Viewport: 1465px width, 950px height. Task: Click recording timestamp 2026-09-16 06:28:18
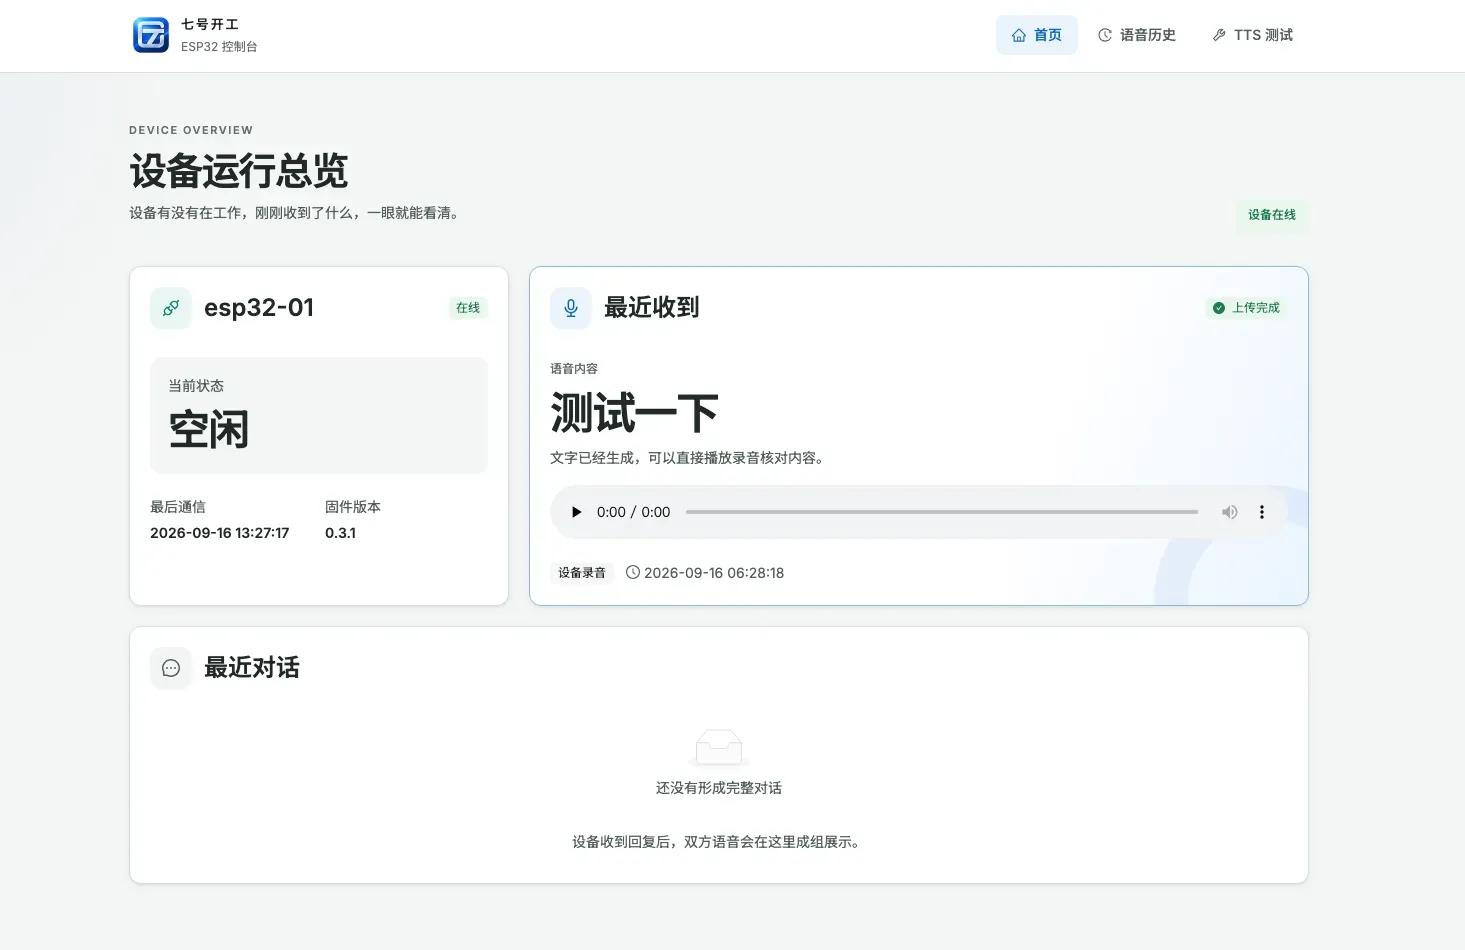click(714, 573)
